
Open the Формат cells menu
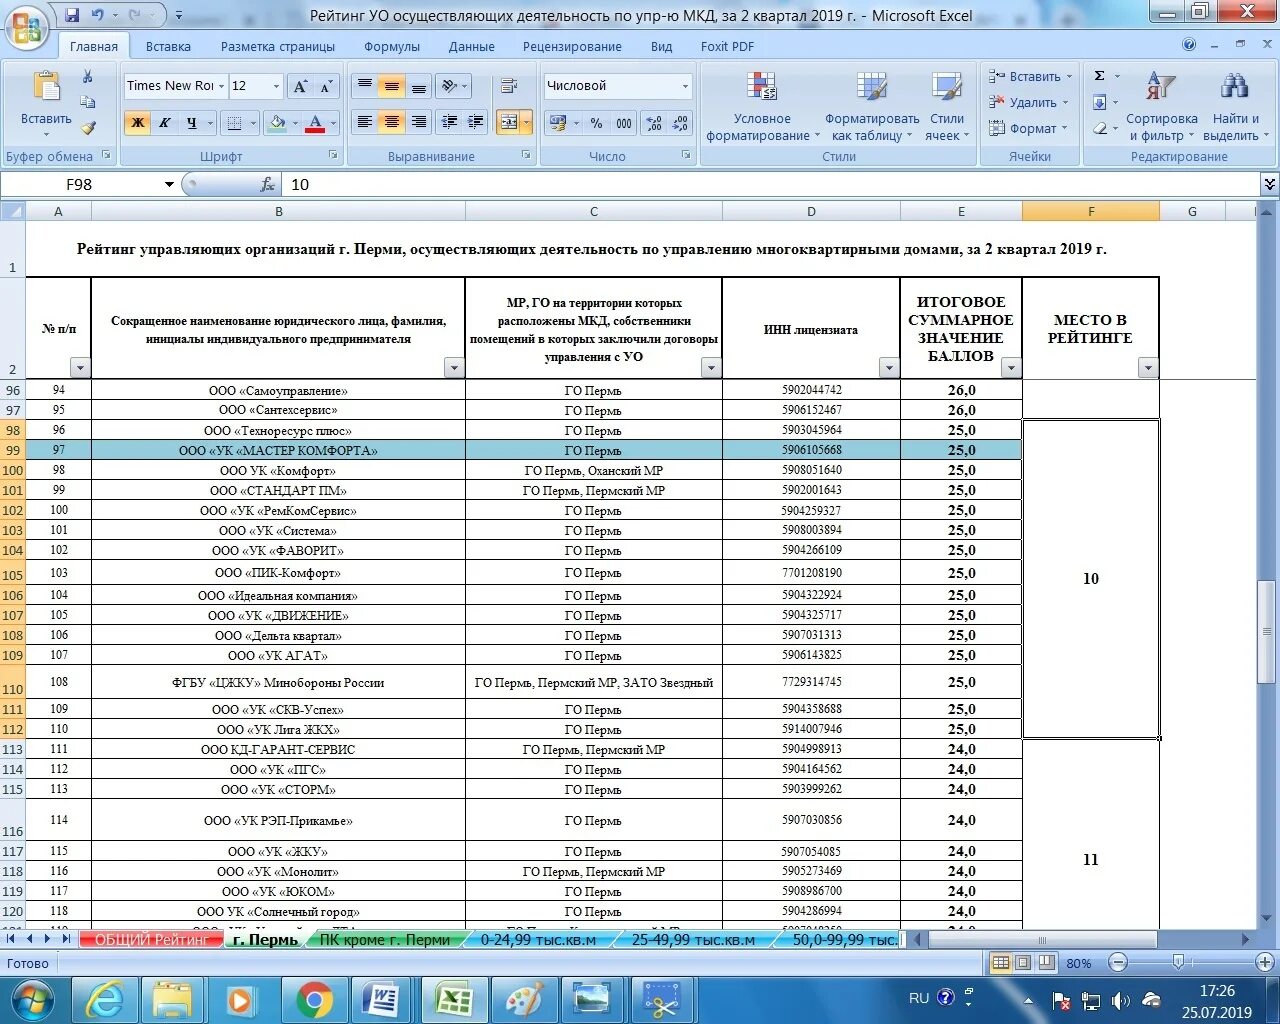click(1024, 128)
